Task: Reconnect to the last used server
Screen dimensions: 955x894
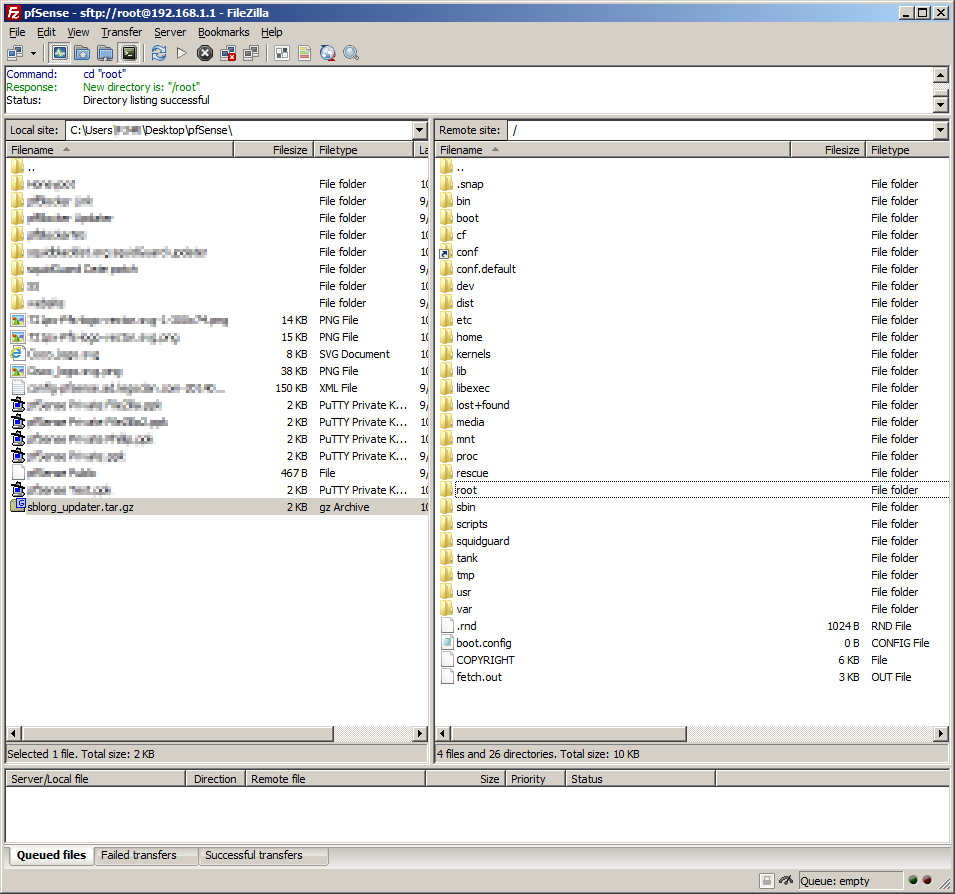Action: (251, 54)
